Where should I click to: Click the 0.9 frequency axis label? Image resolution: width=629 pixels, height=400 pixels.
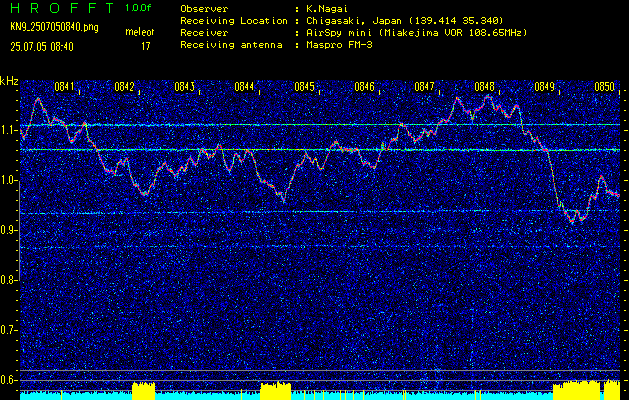click(9, 230)
